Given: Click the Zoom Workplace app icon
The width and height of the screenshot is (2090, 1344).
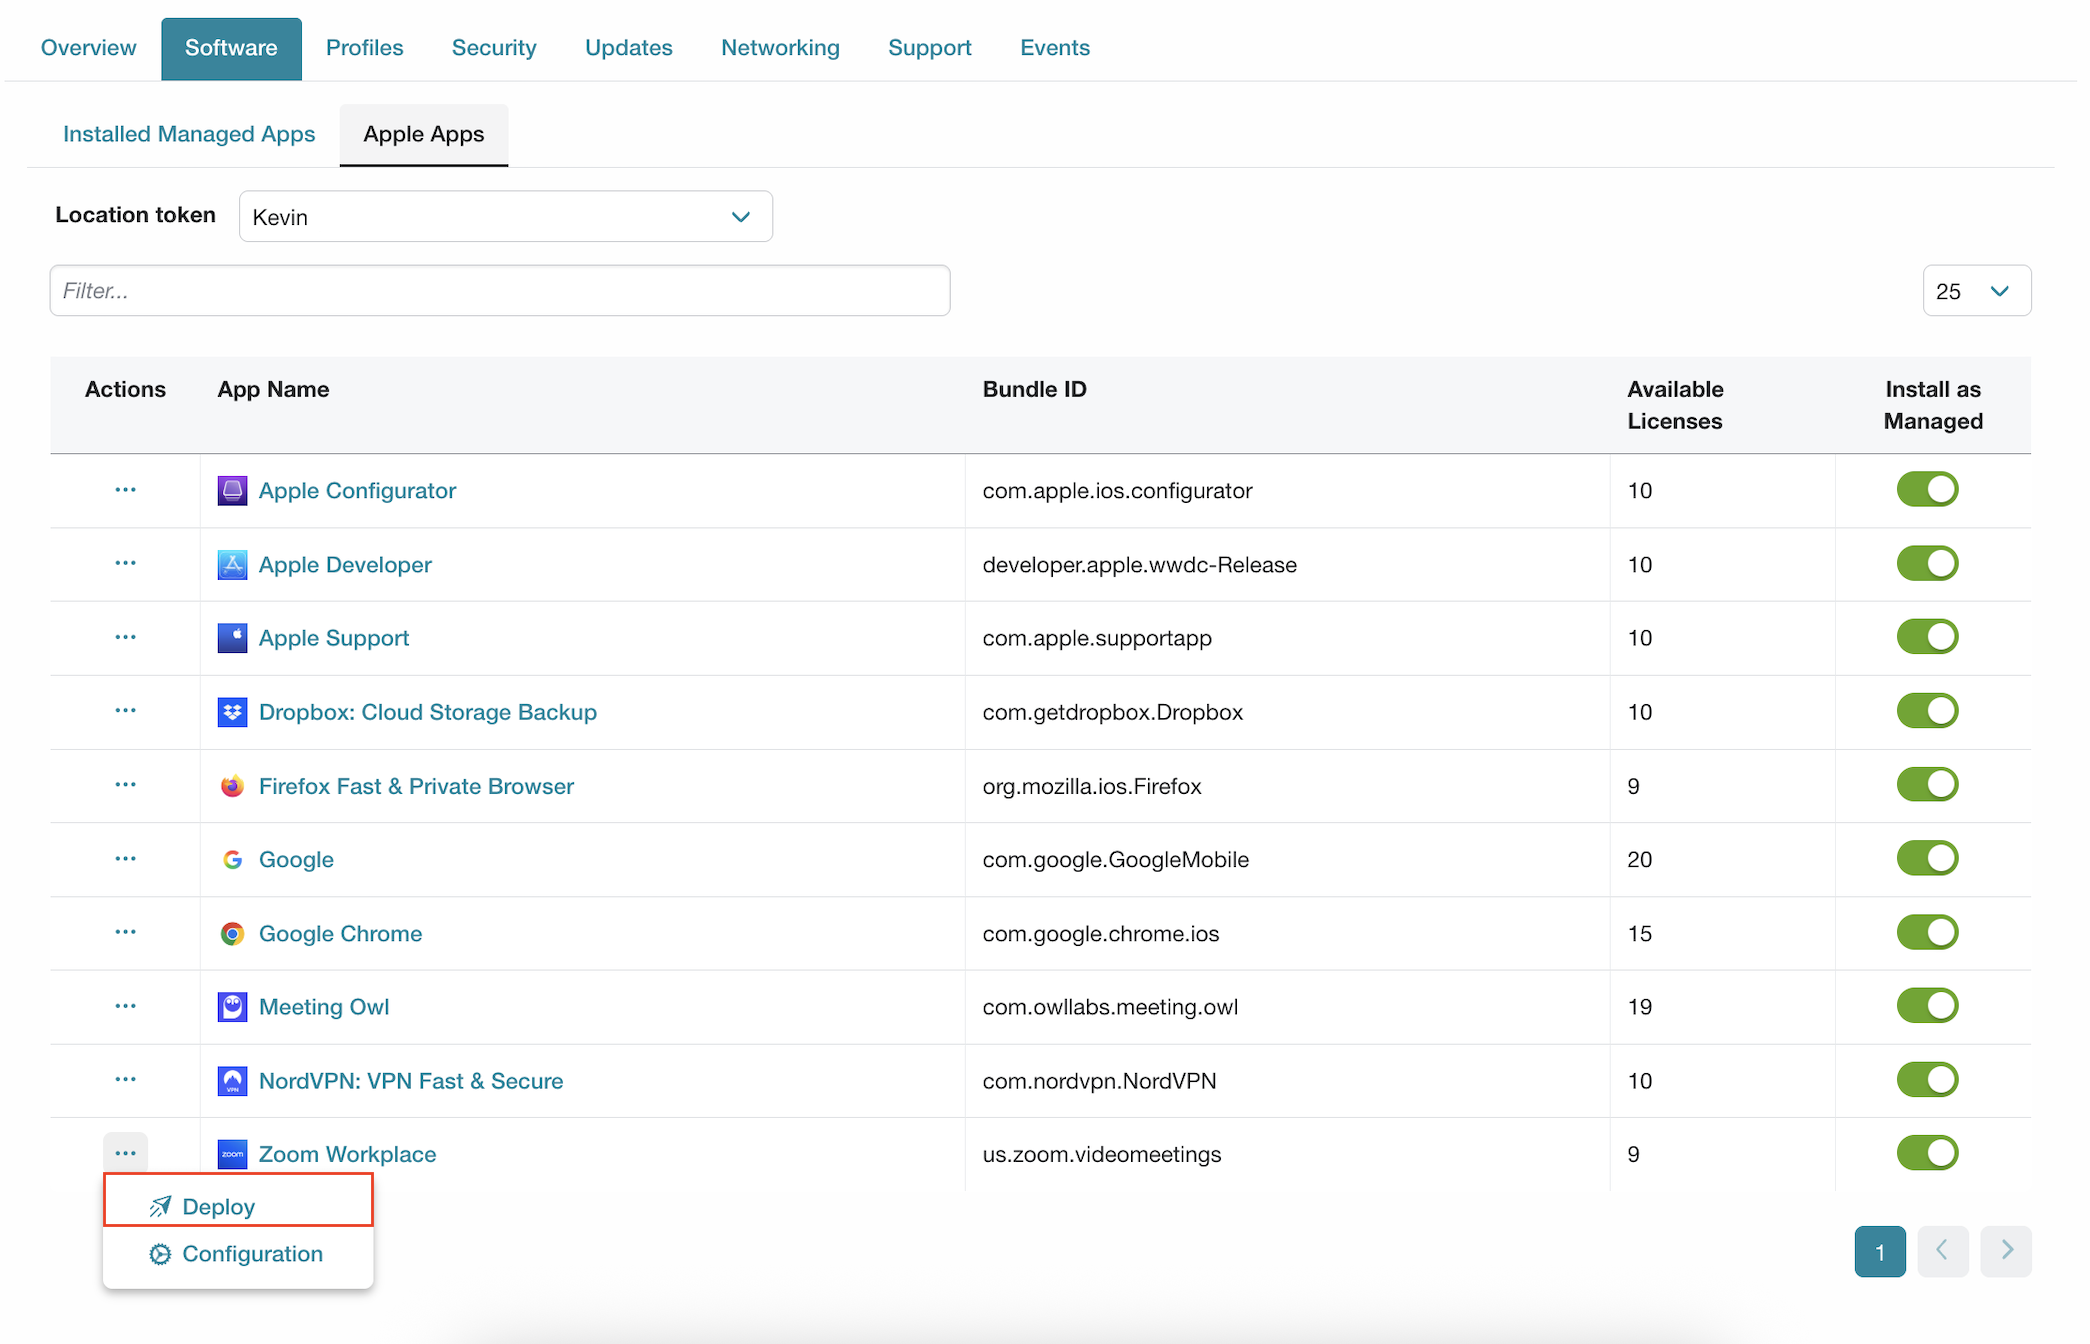Looking at the screenshot, I should click(232, 1154).
